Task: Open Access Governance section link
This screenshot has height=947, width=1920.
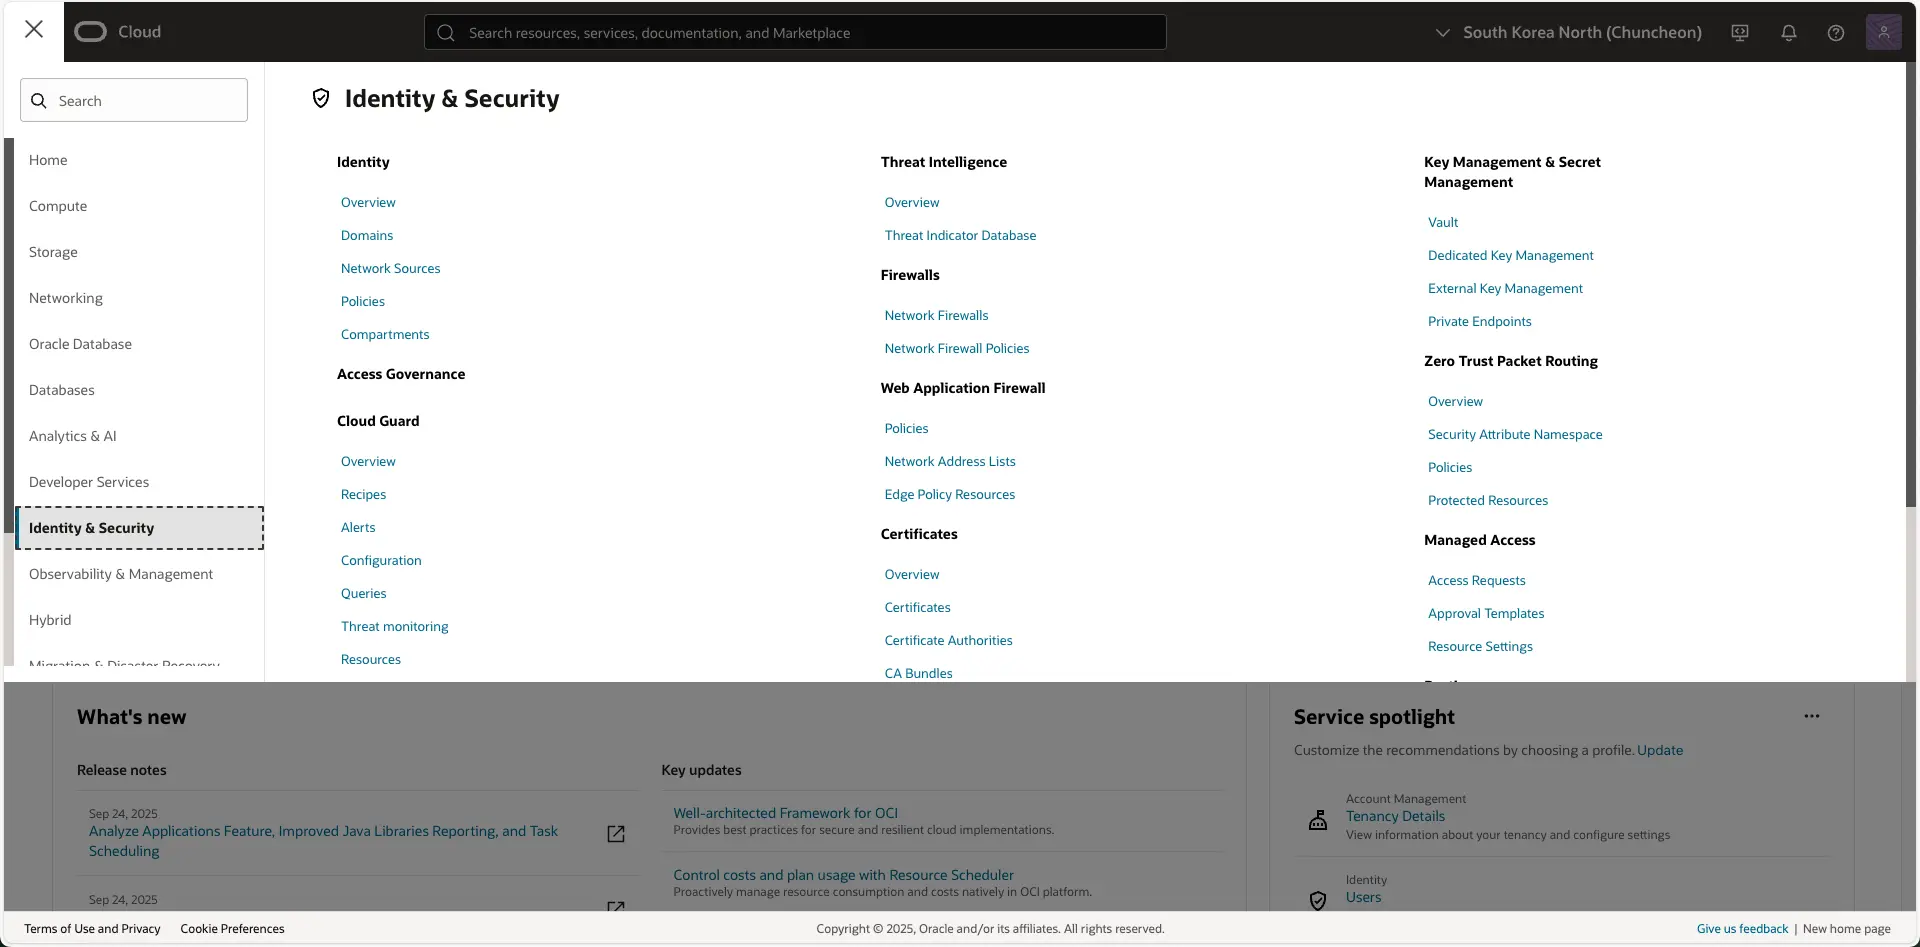Action: click(x=401, y=374)
